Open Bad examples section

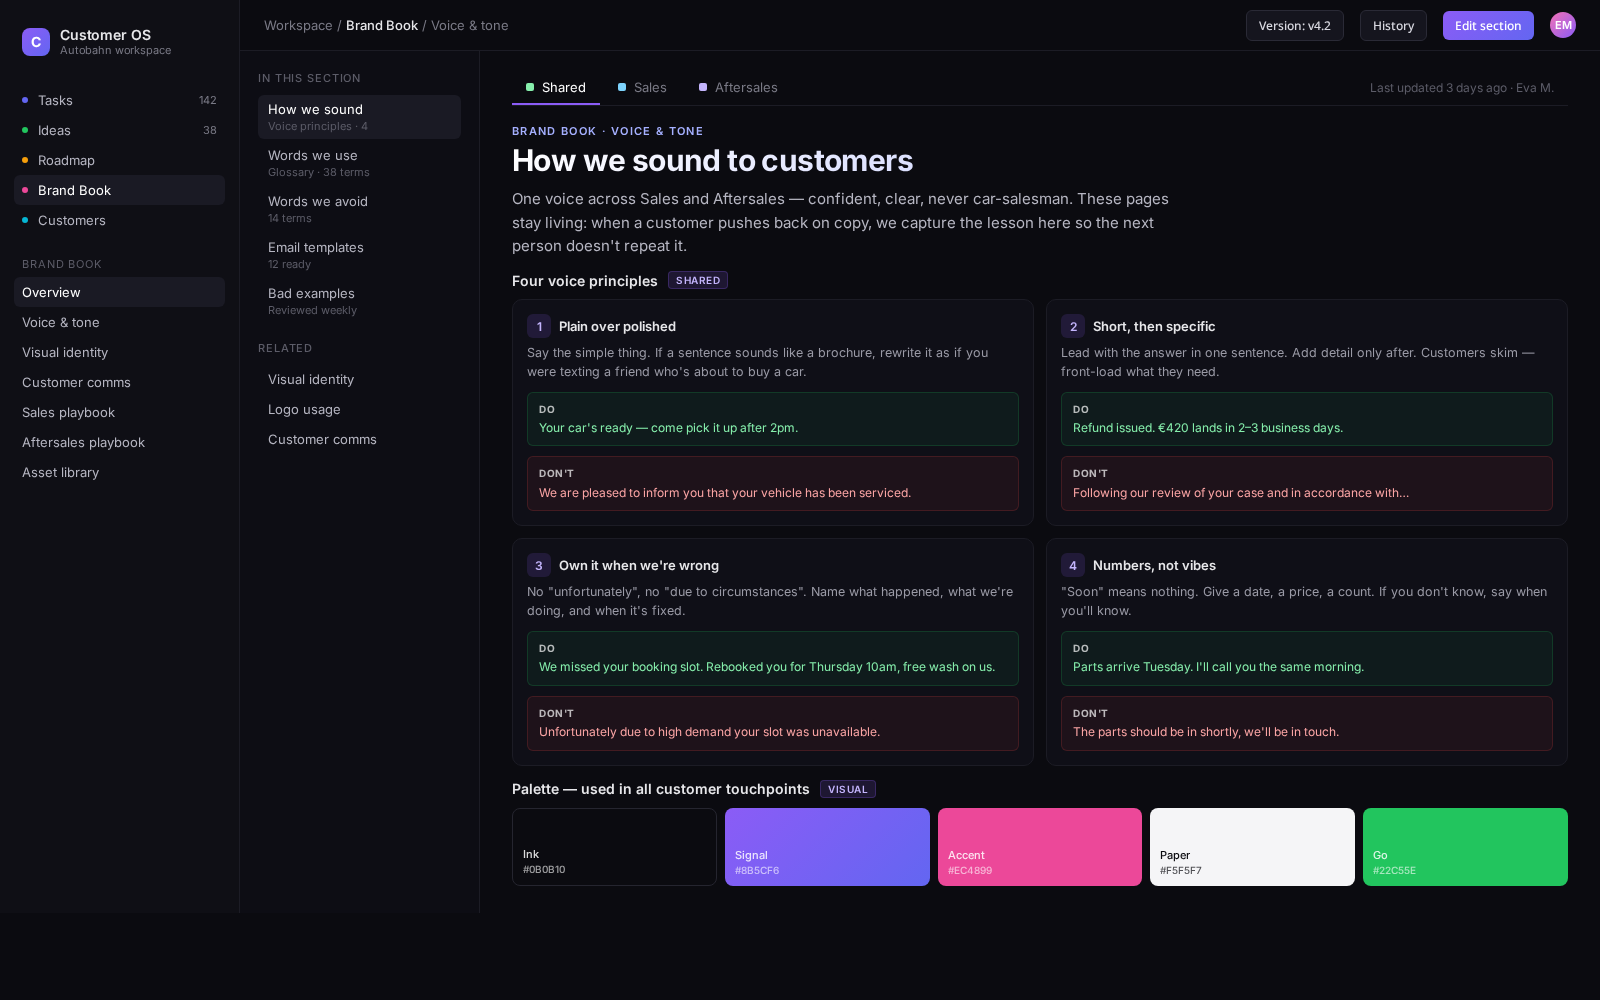359,301
